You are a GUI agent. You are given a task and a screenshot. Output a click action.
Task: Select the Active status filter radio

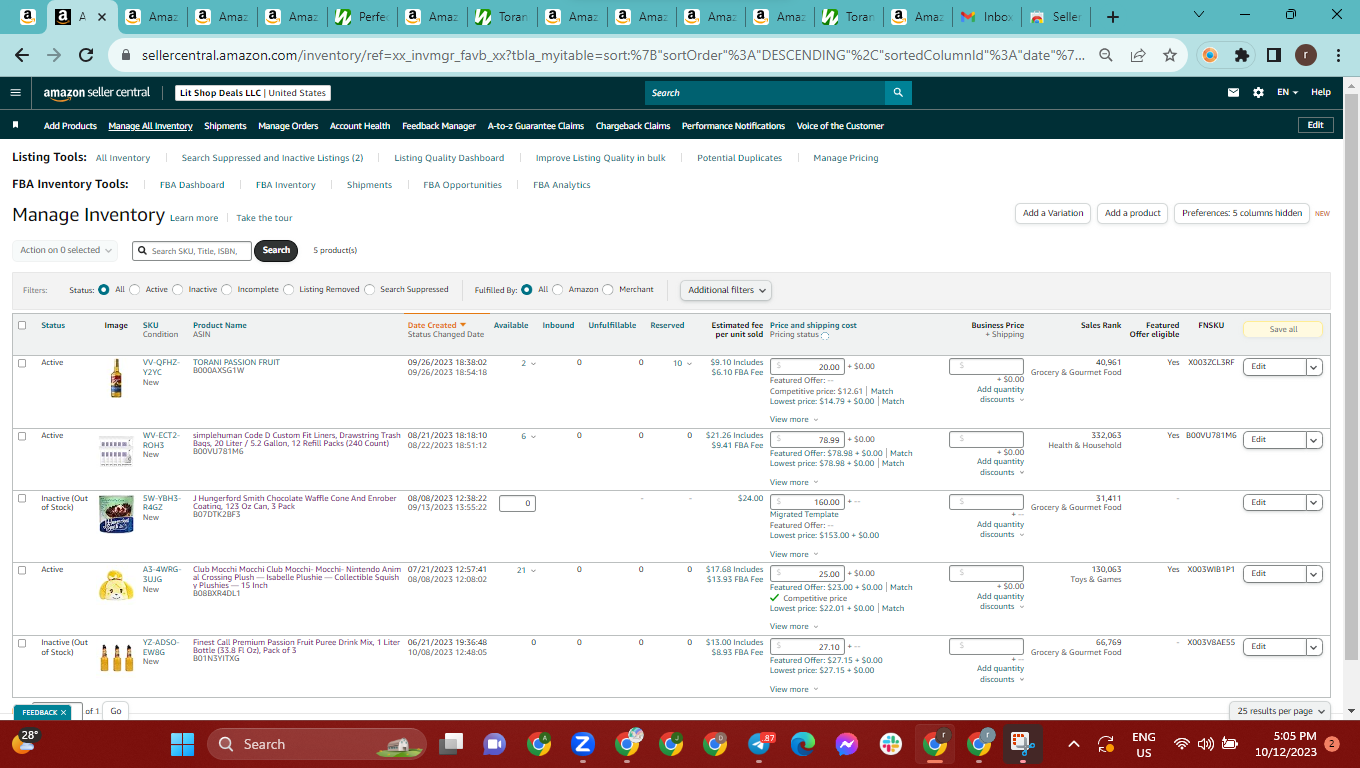pos(135,290)
